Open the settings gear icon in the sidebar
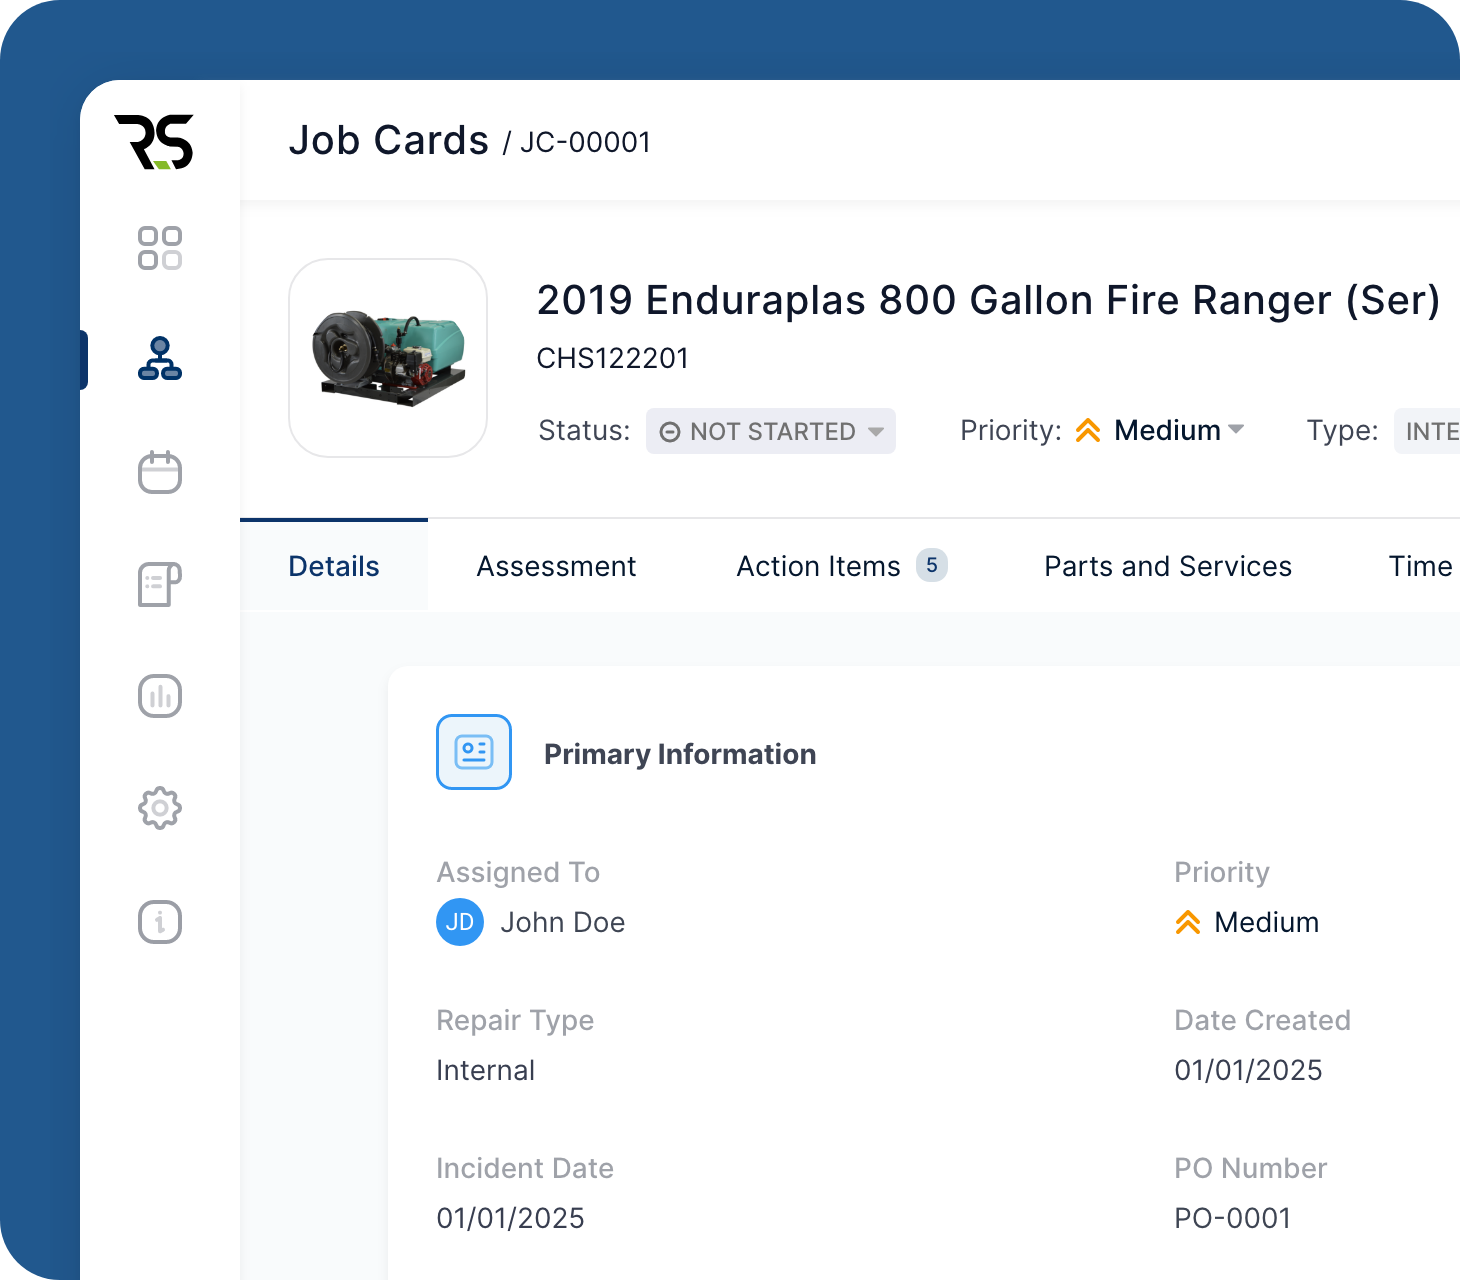This screenshot has height=1280, width=1460. tap(160, 808)
